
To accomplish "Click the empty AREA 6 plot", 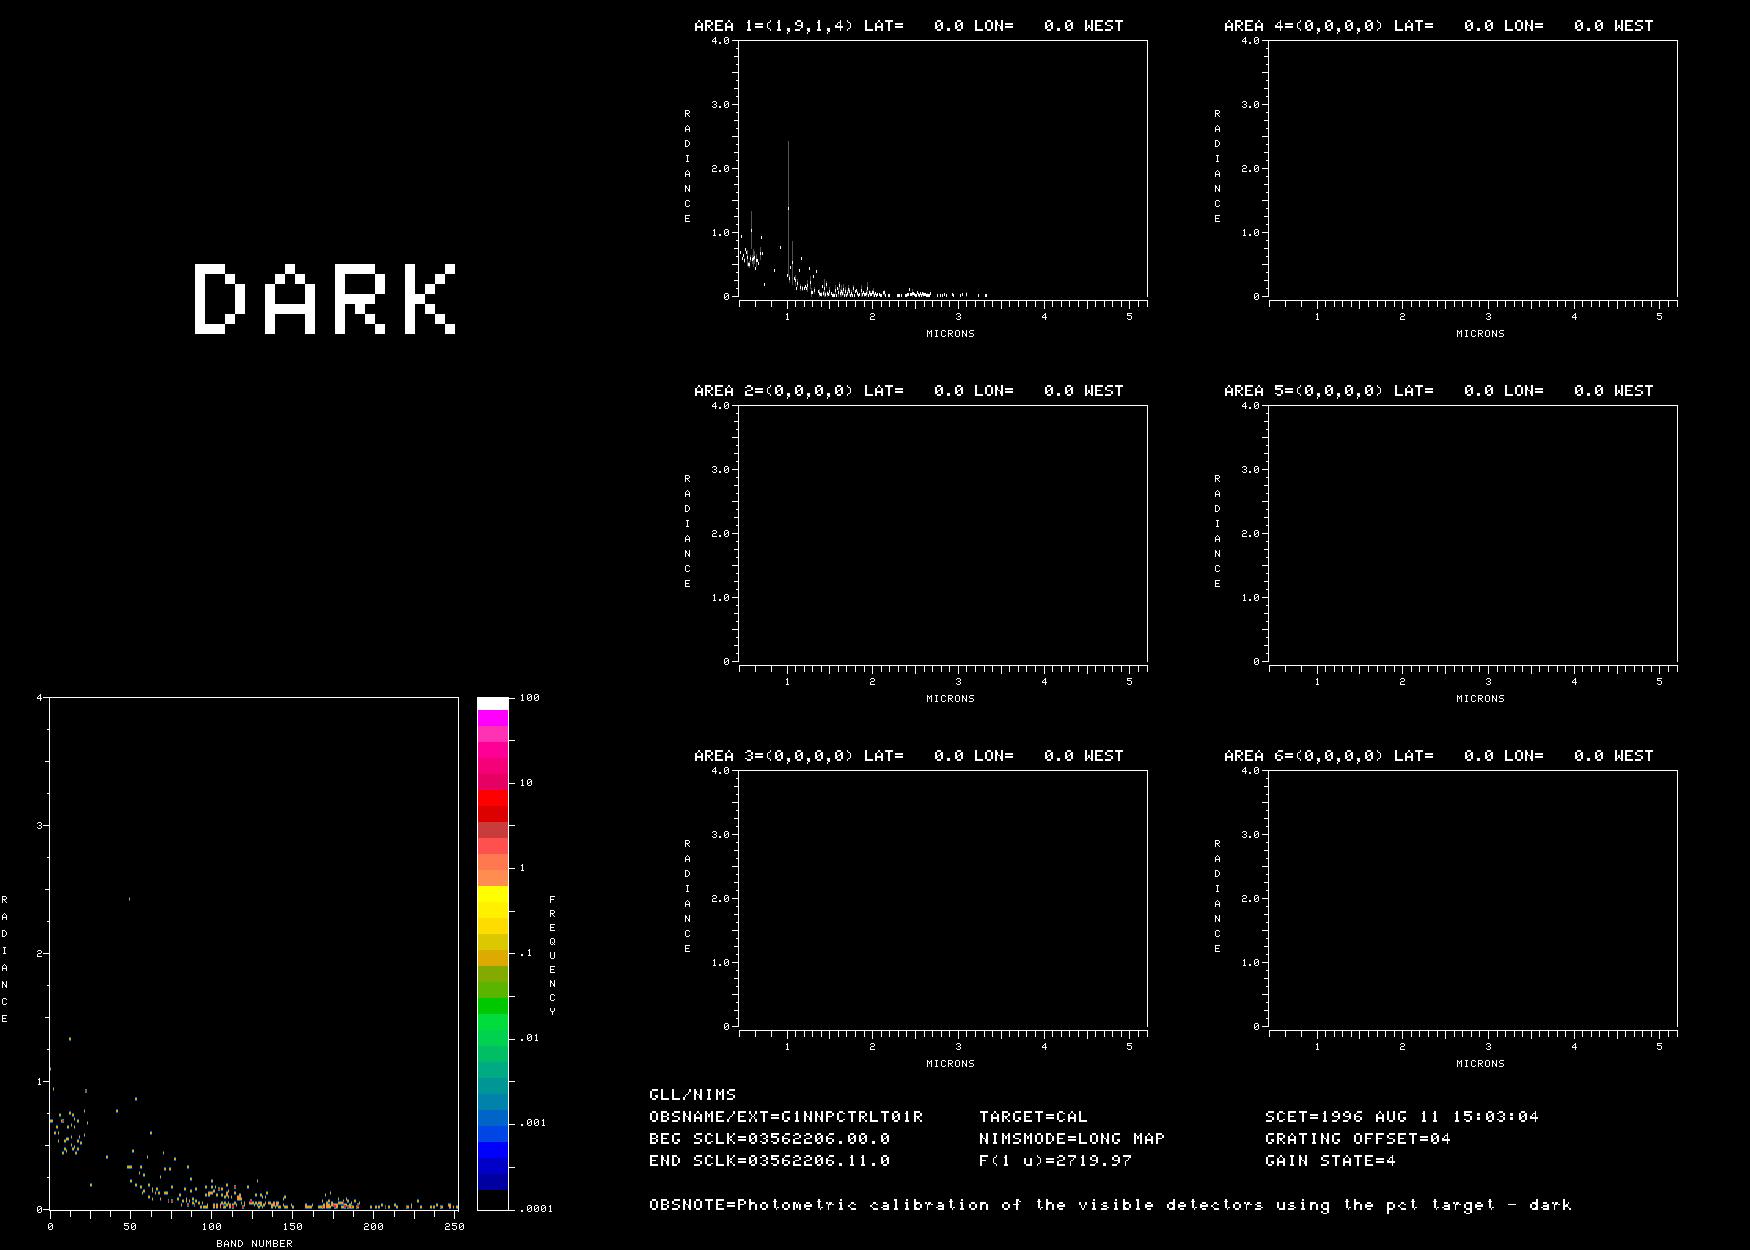I will 1472,898.
